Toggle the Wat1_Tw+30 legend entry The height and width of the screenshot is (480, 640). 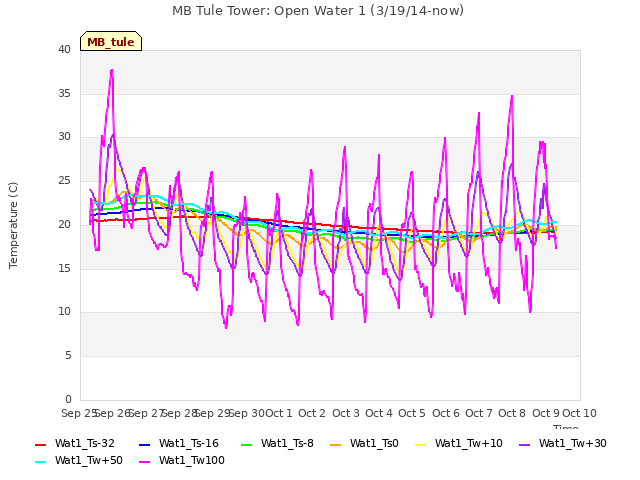click(x=563, y=444)
